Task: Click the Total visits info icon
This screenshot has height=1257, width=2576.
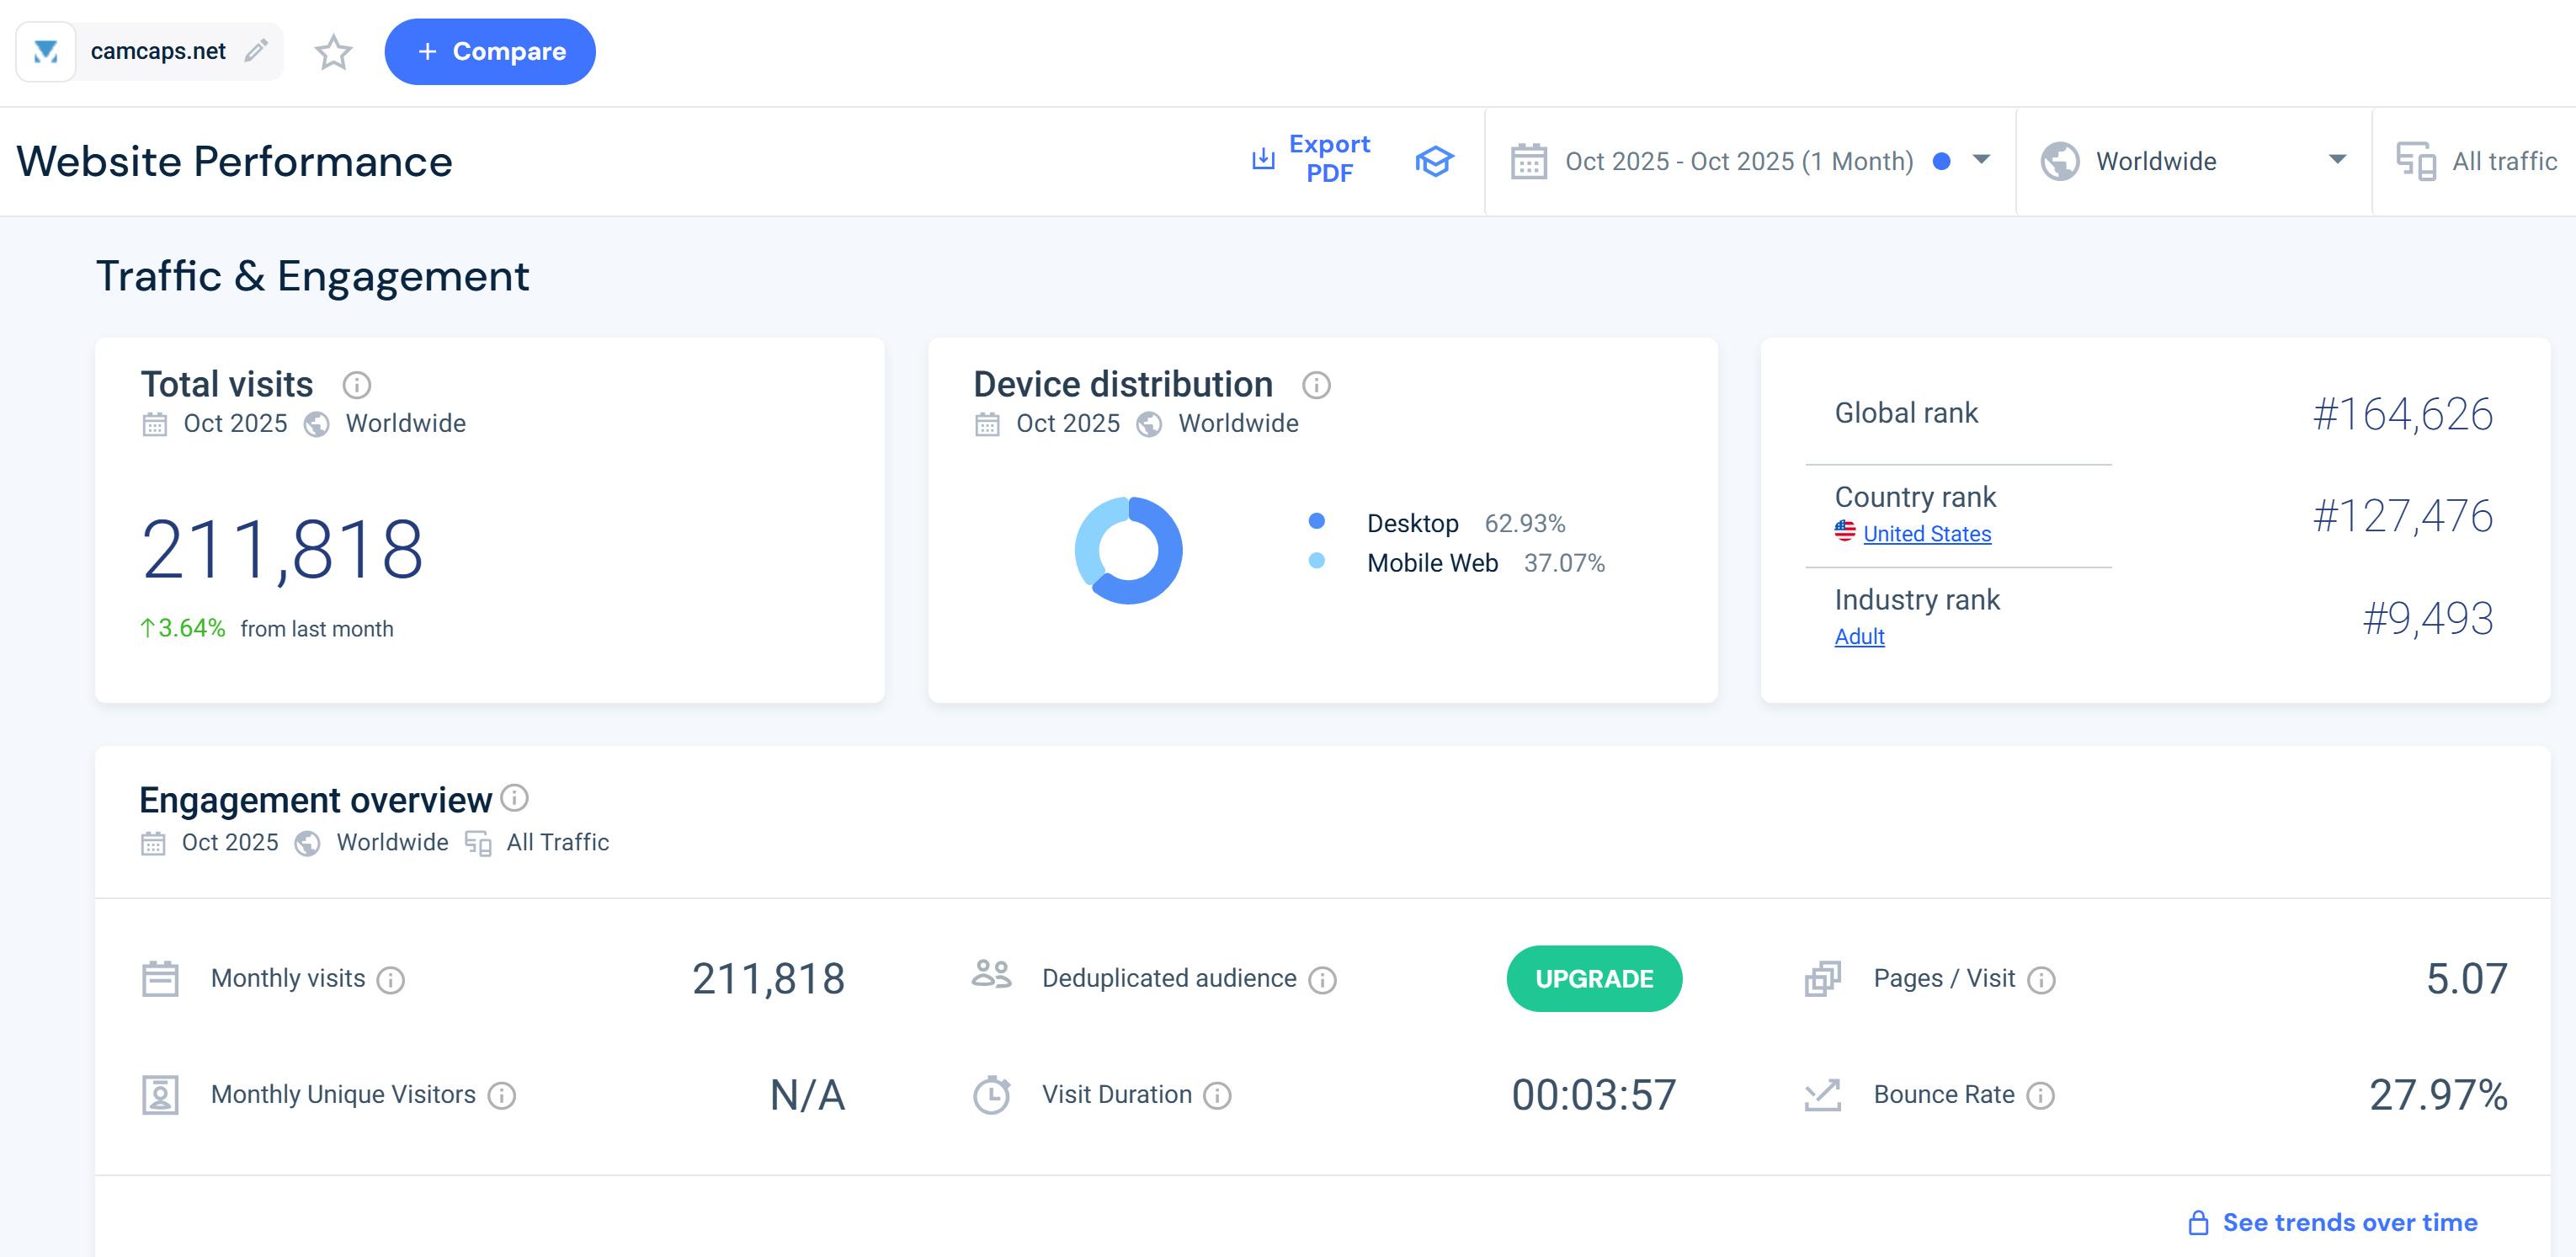Action: coord(357,385)
